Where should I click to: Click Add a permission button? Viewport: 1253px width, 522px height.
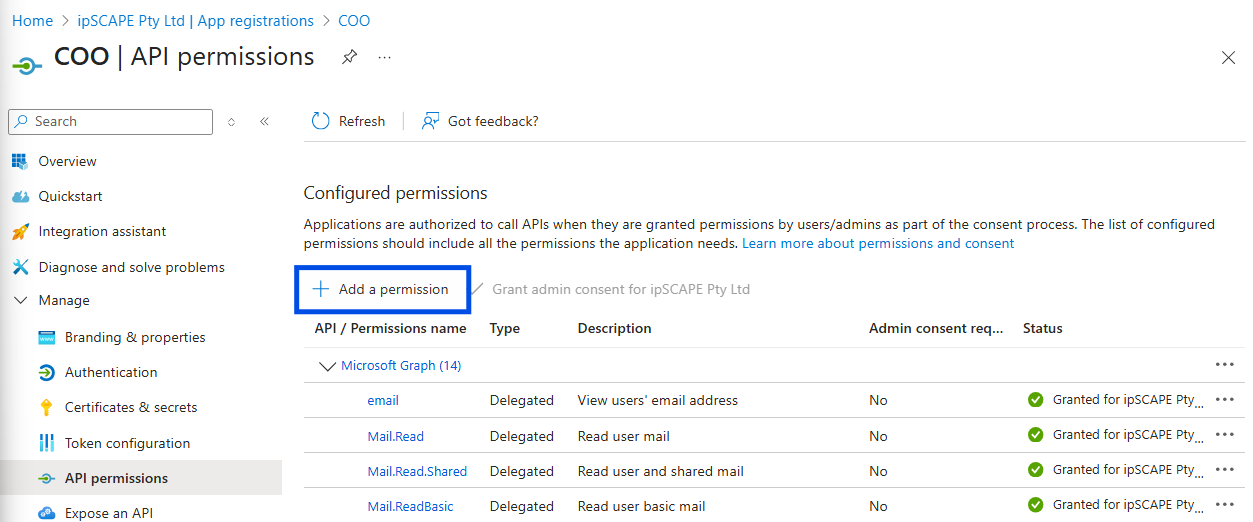click(x=381, y=289)
